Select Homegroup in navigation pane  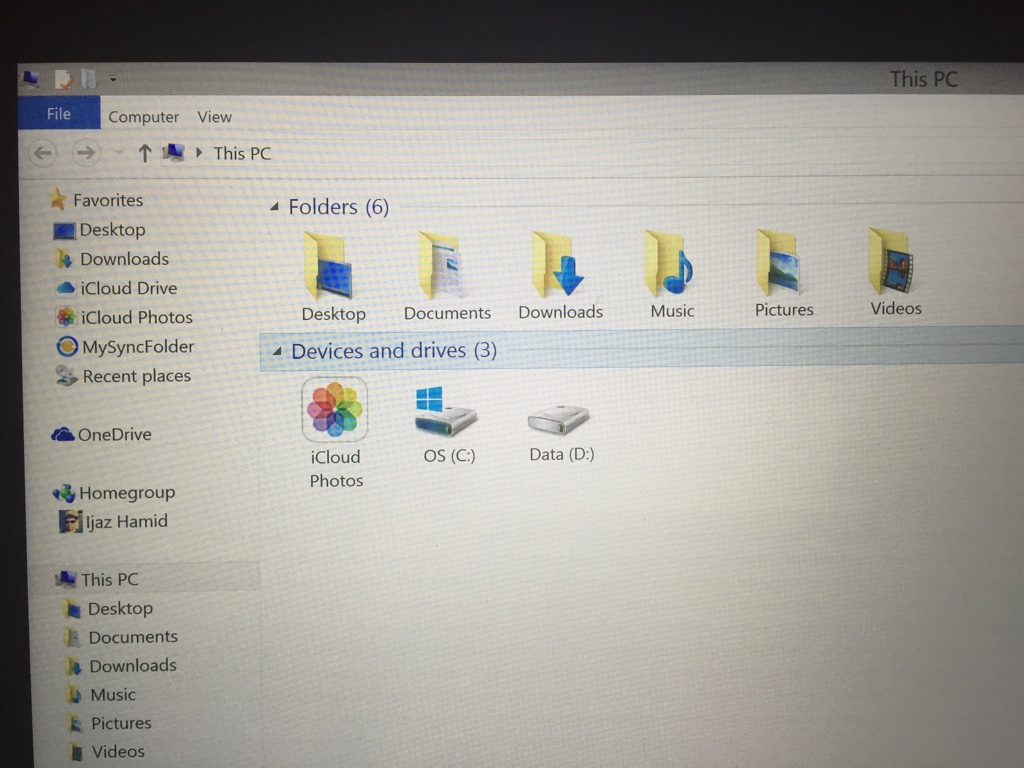click(127, 492)
